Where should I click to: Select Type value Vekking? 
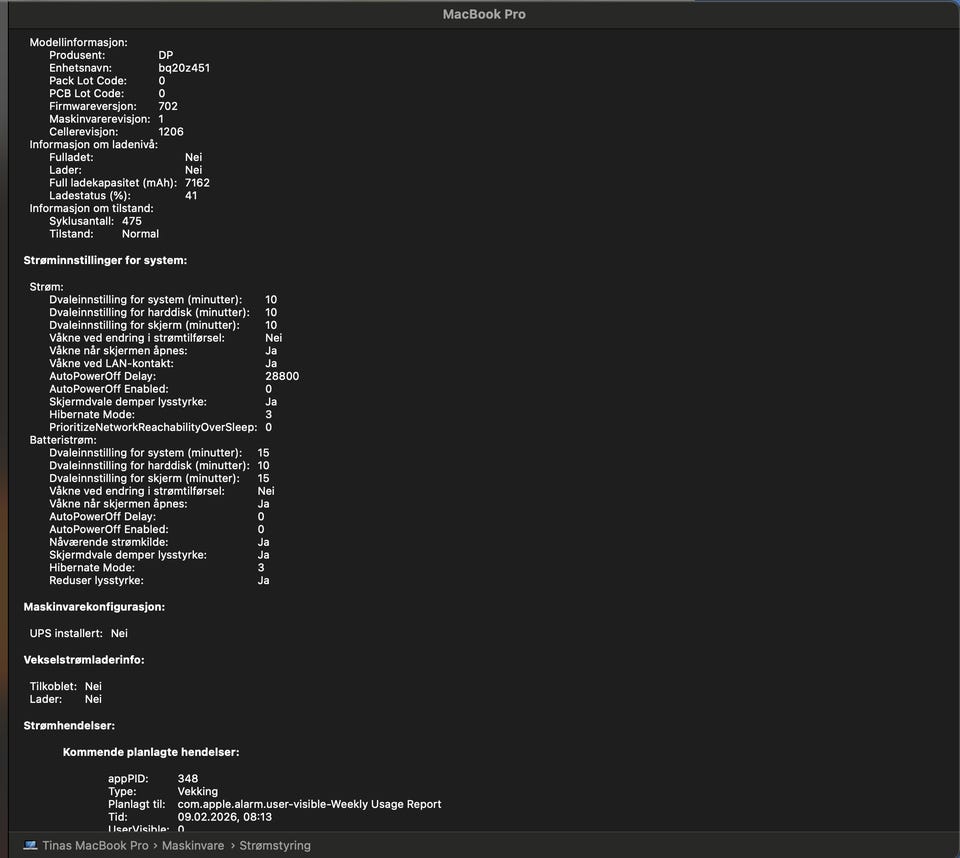(197, 791)
